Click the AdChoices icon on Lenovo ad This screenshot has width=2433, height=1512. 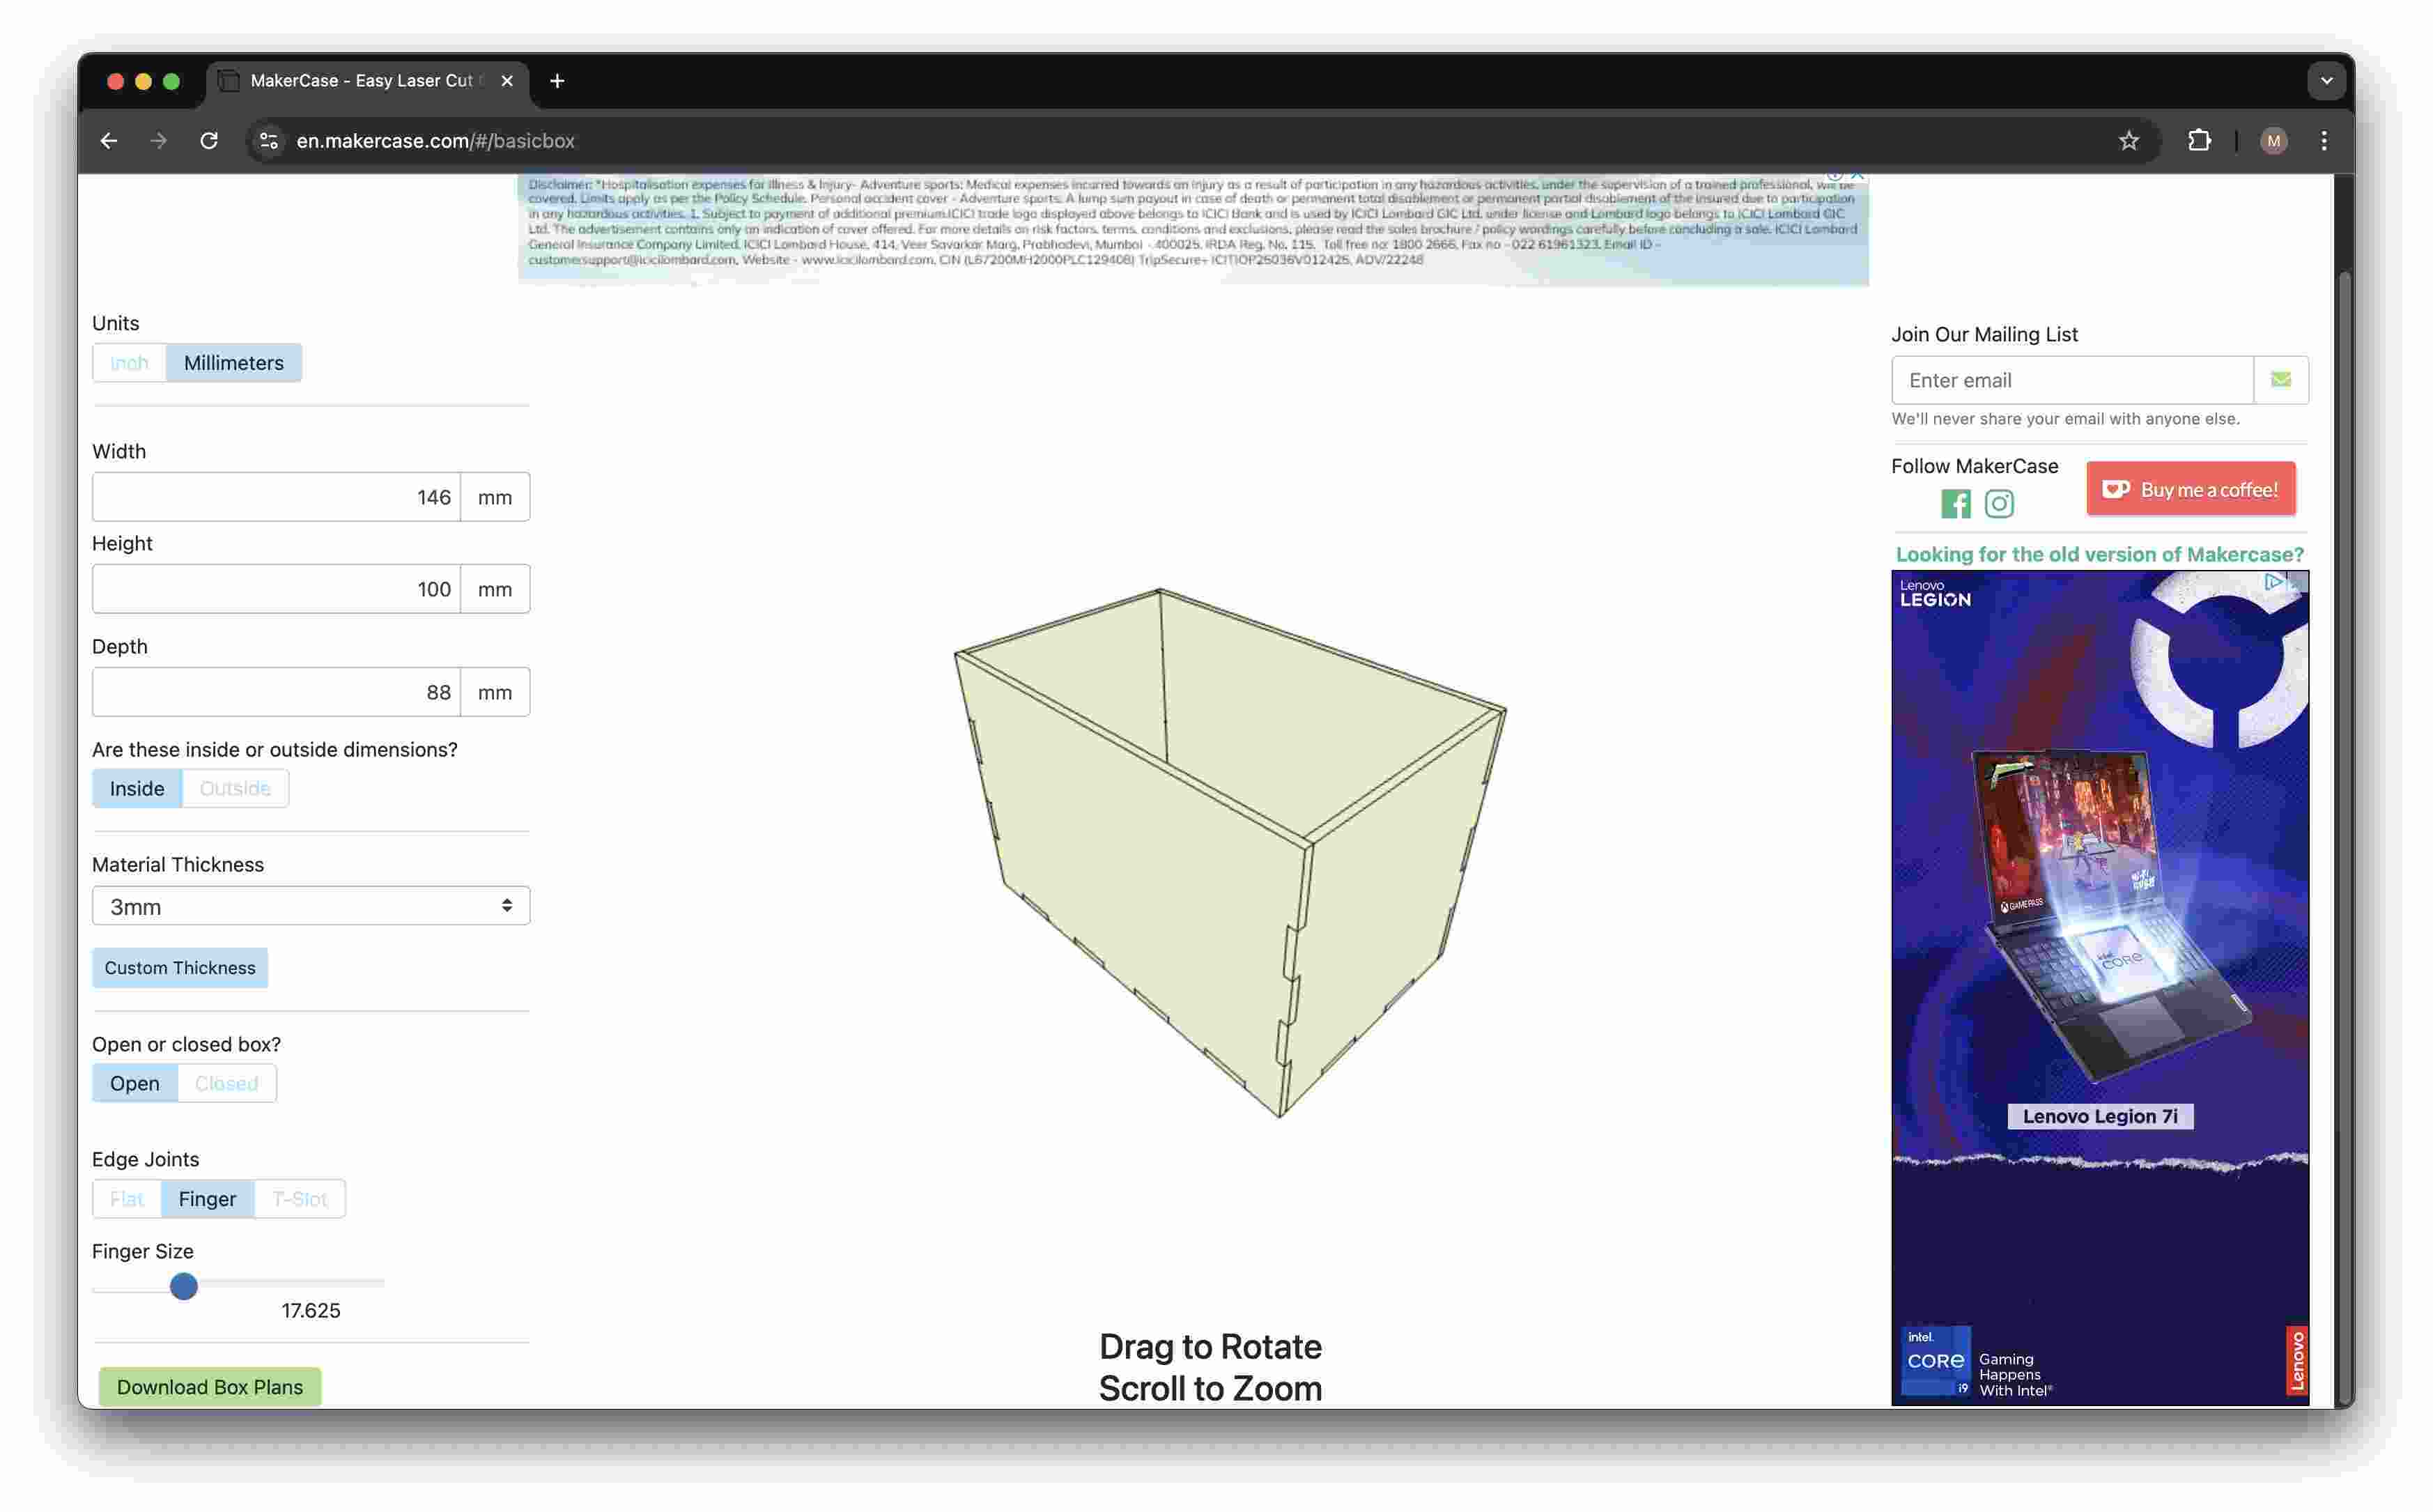[x=2273, y=581]
